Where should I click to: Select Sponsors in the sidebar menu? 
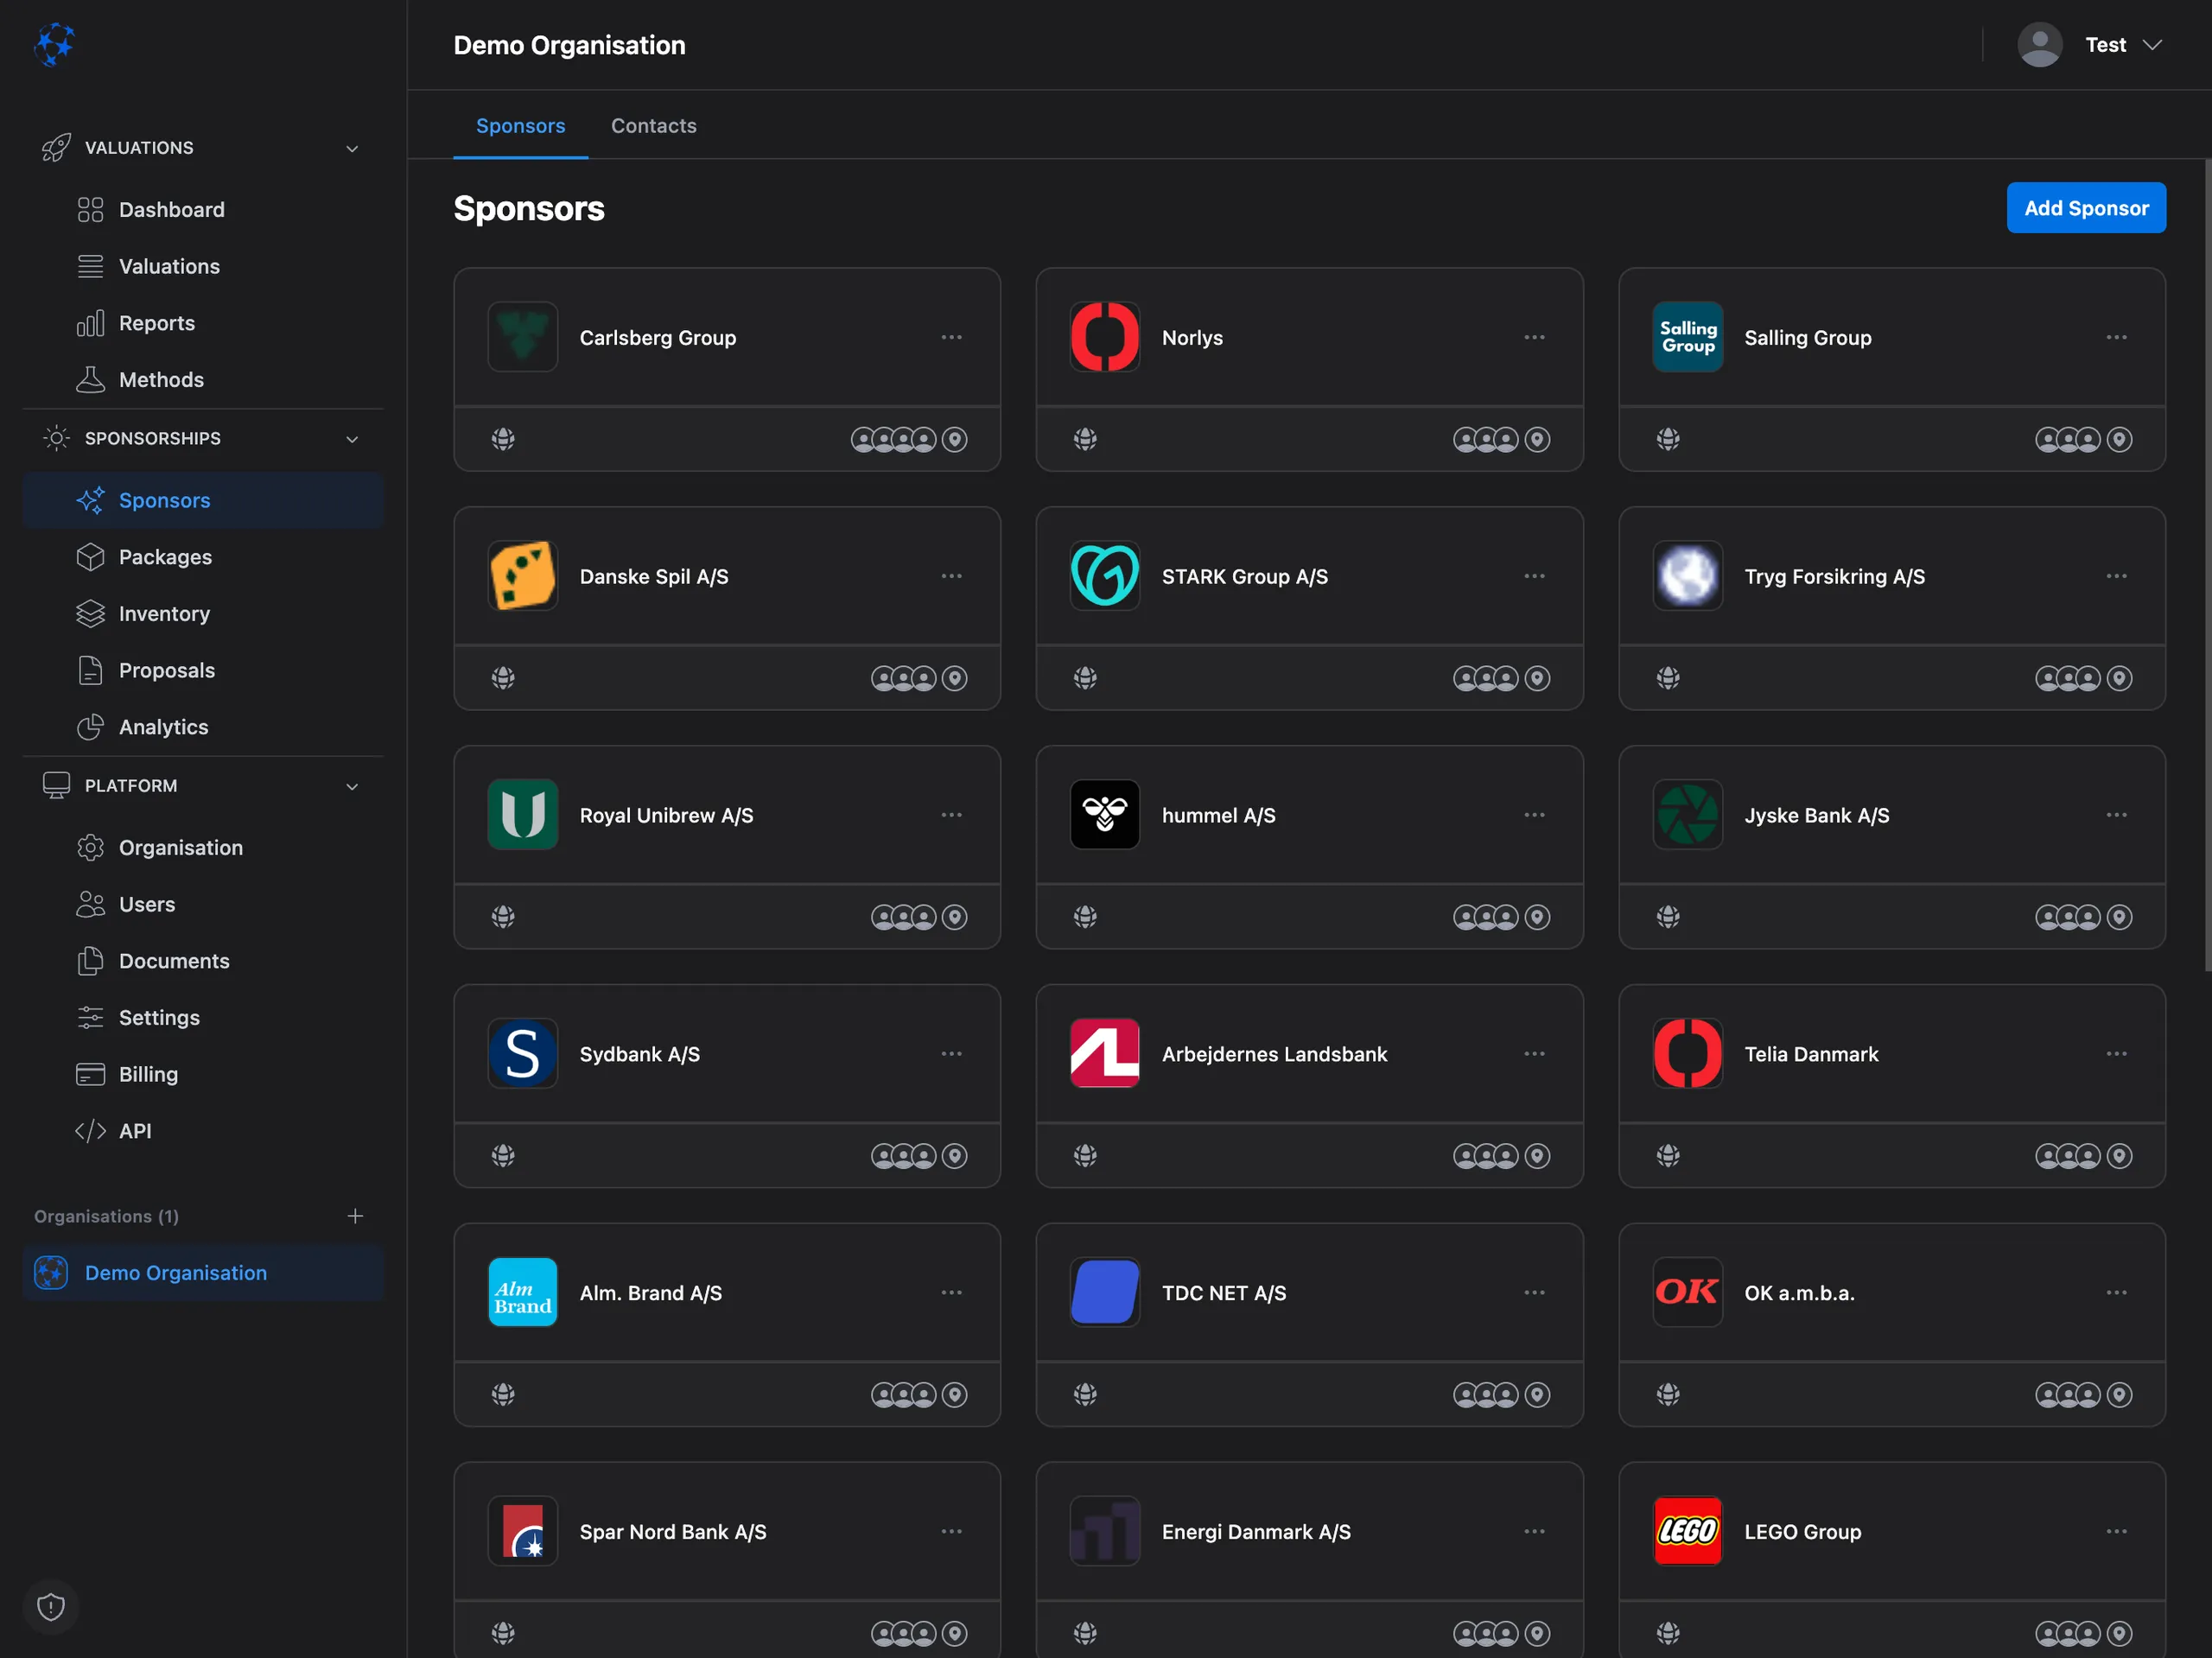tap(202, 500)
